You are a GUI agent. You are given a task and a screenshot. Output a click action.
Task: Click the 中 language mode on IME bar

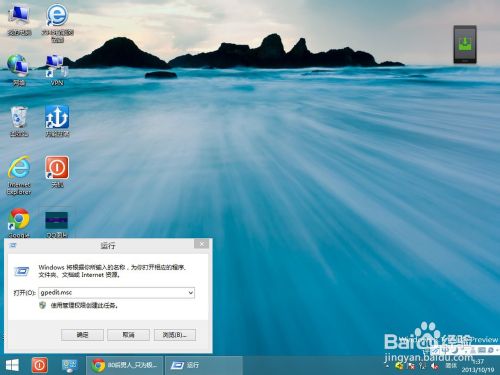point(446,350)
